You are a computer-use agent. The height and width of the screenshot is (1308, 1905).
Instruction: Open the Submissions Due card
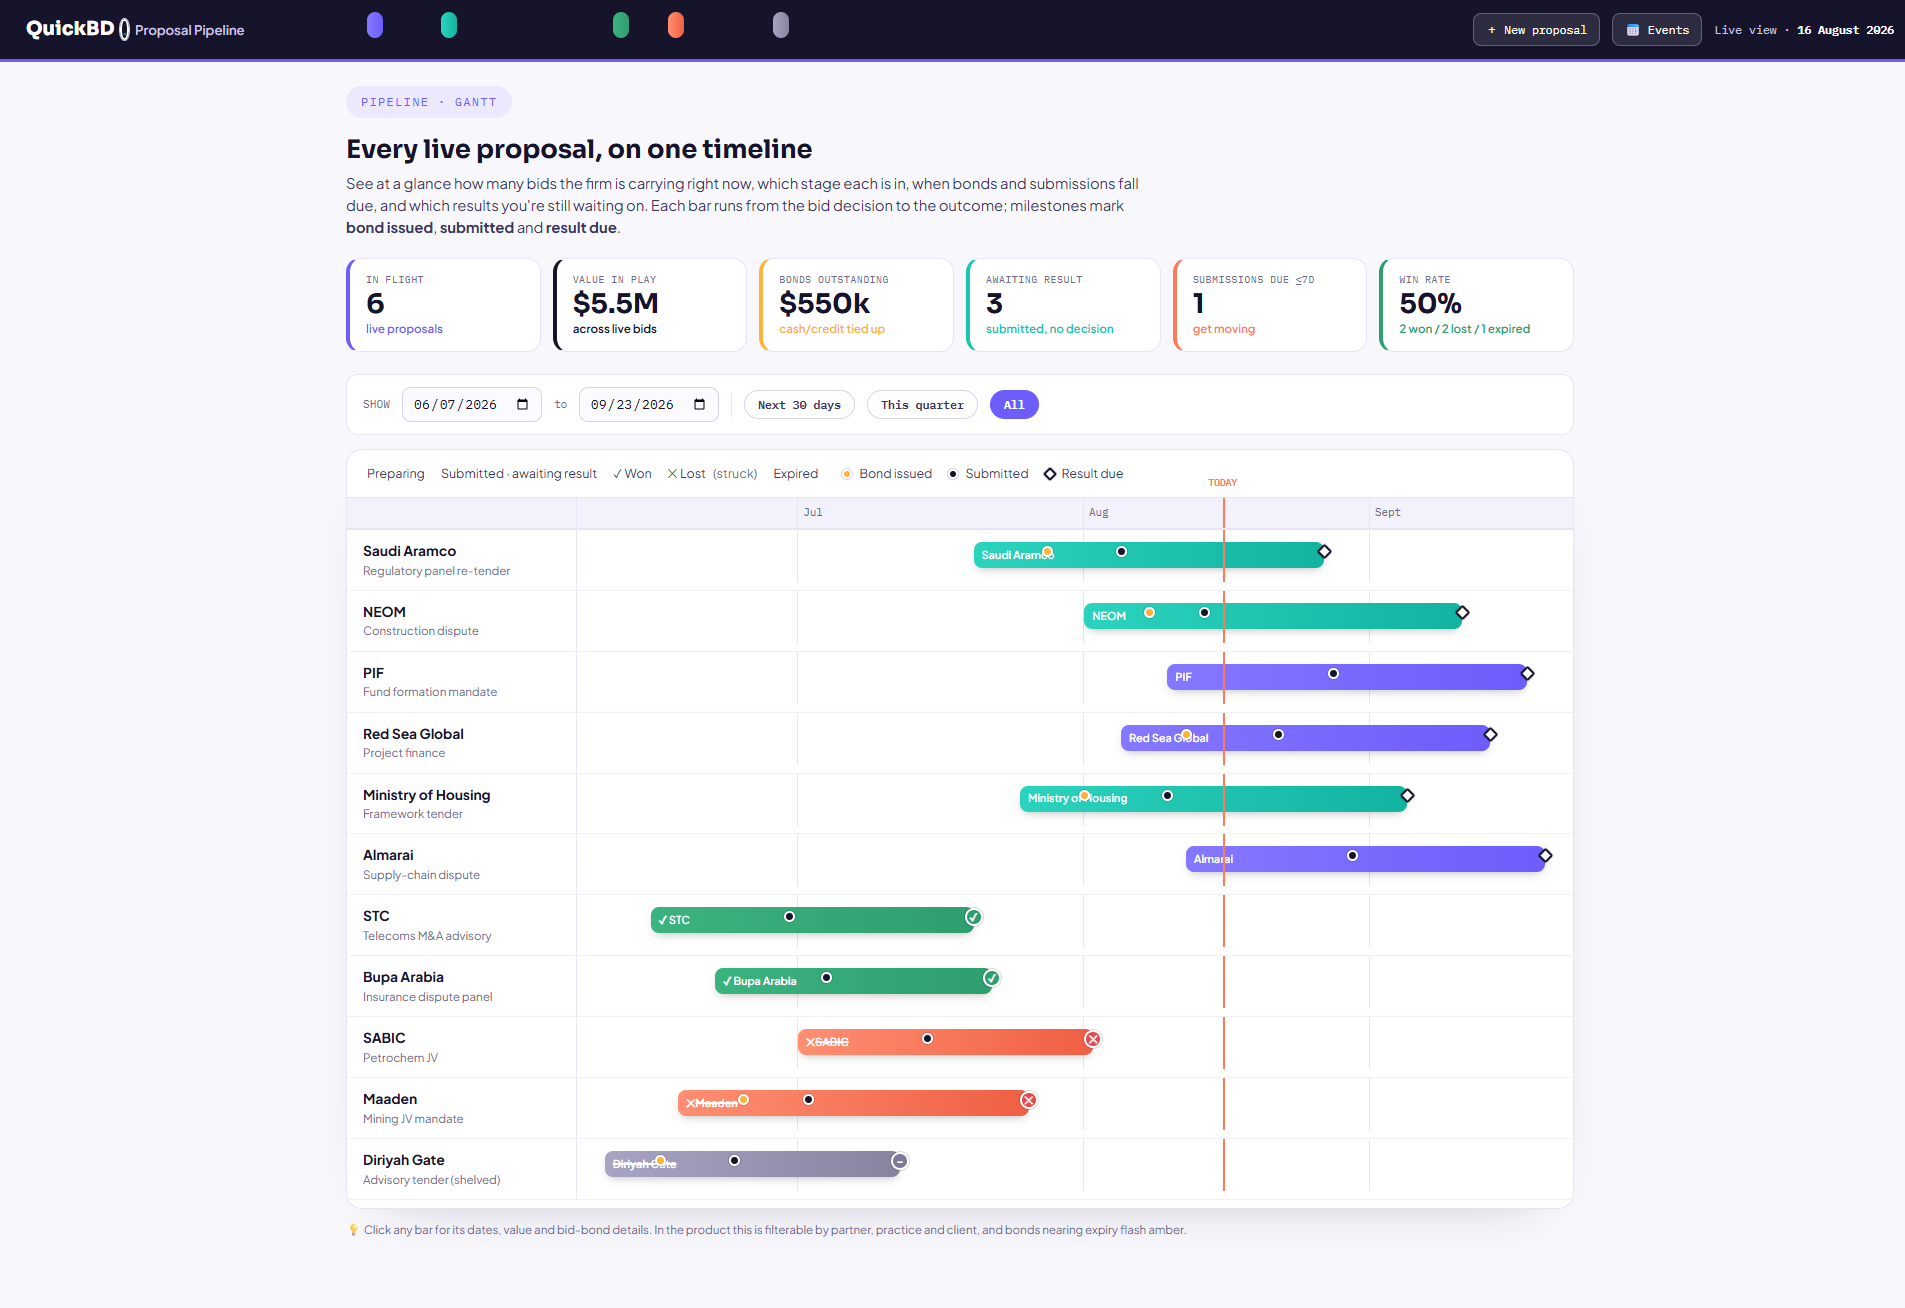pyautogui.click(x=1270, y=305)
